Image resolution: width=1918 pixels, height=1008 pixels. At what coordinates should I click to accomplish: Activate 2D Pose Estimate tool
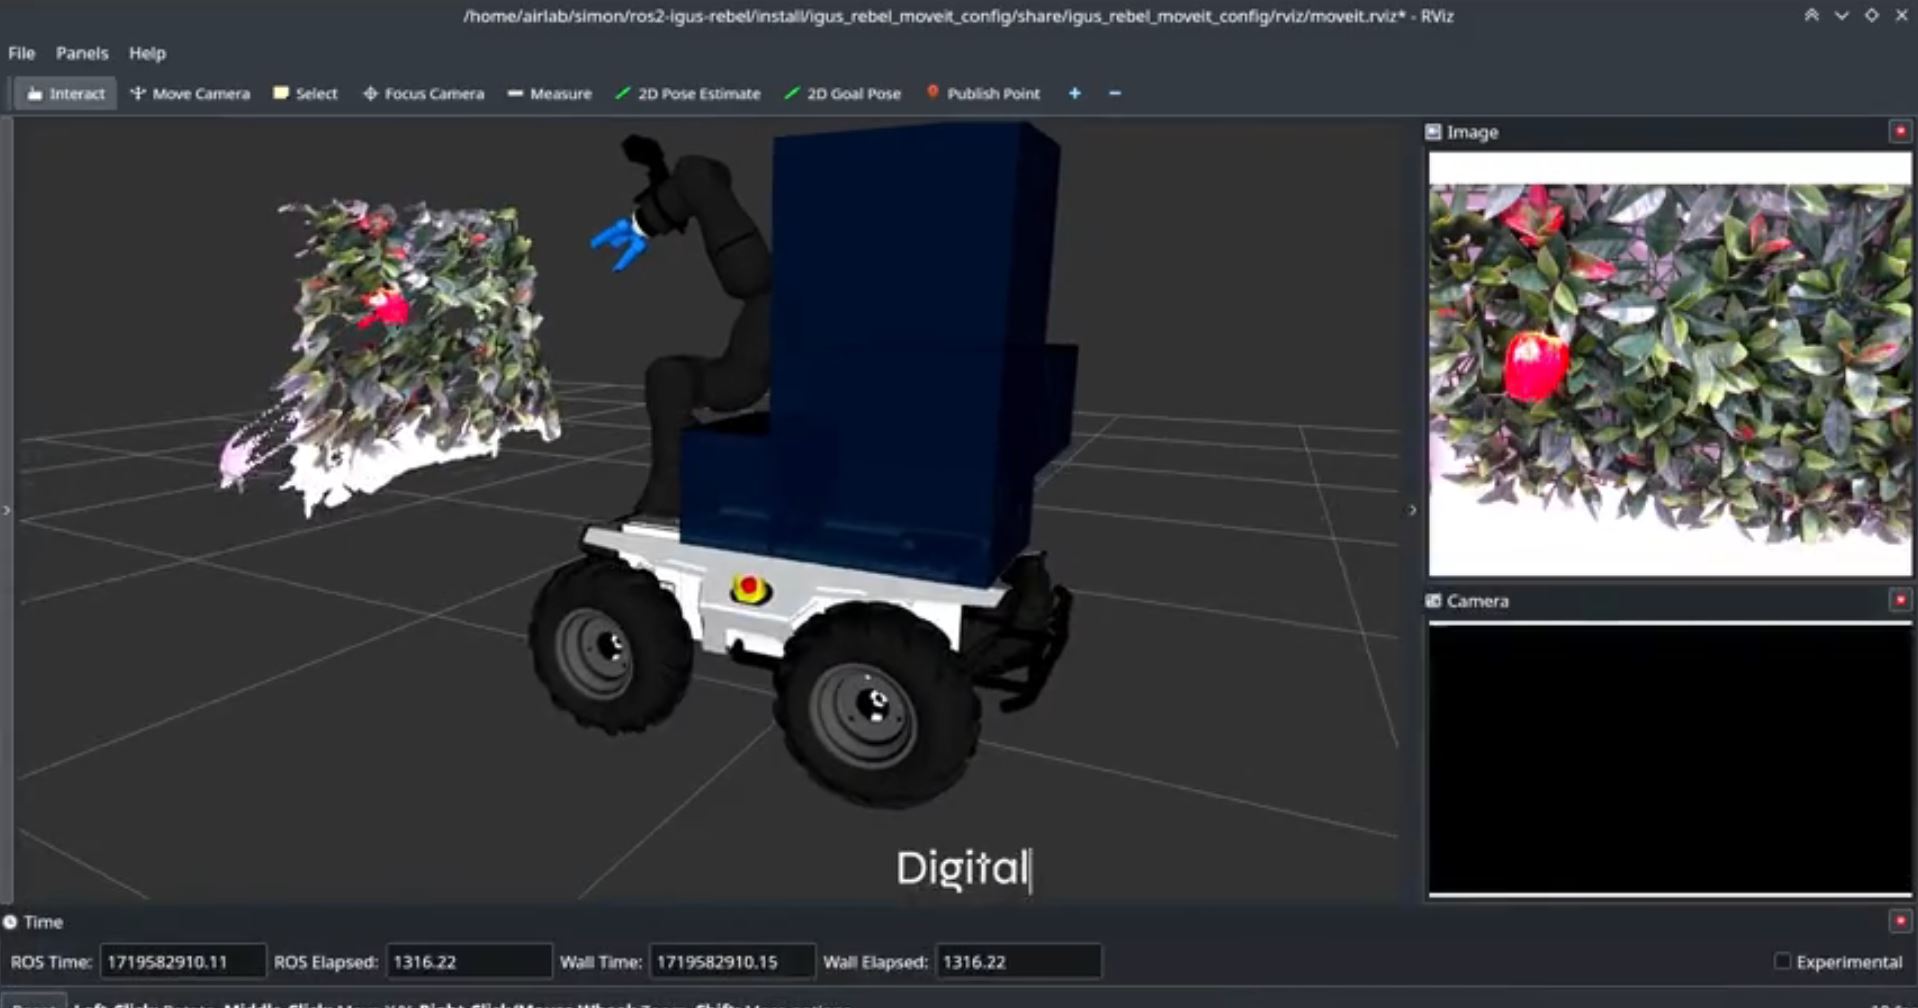click(687, 94)
